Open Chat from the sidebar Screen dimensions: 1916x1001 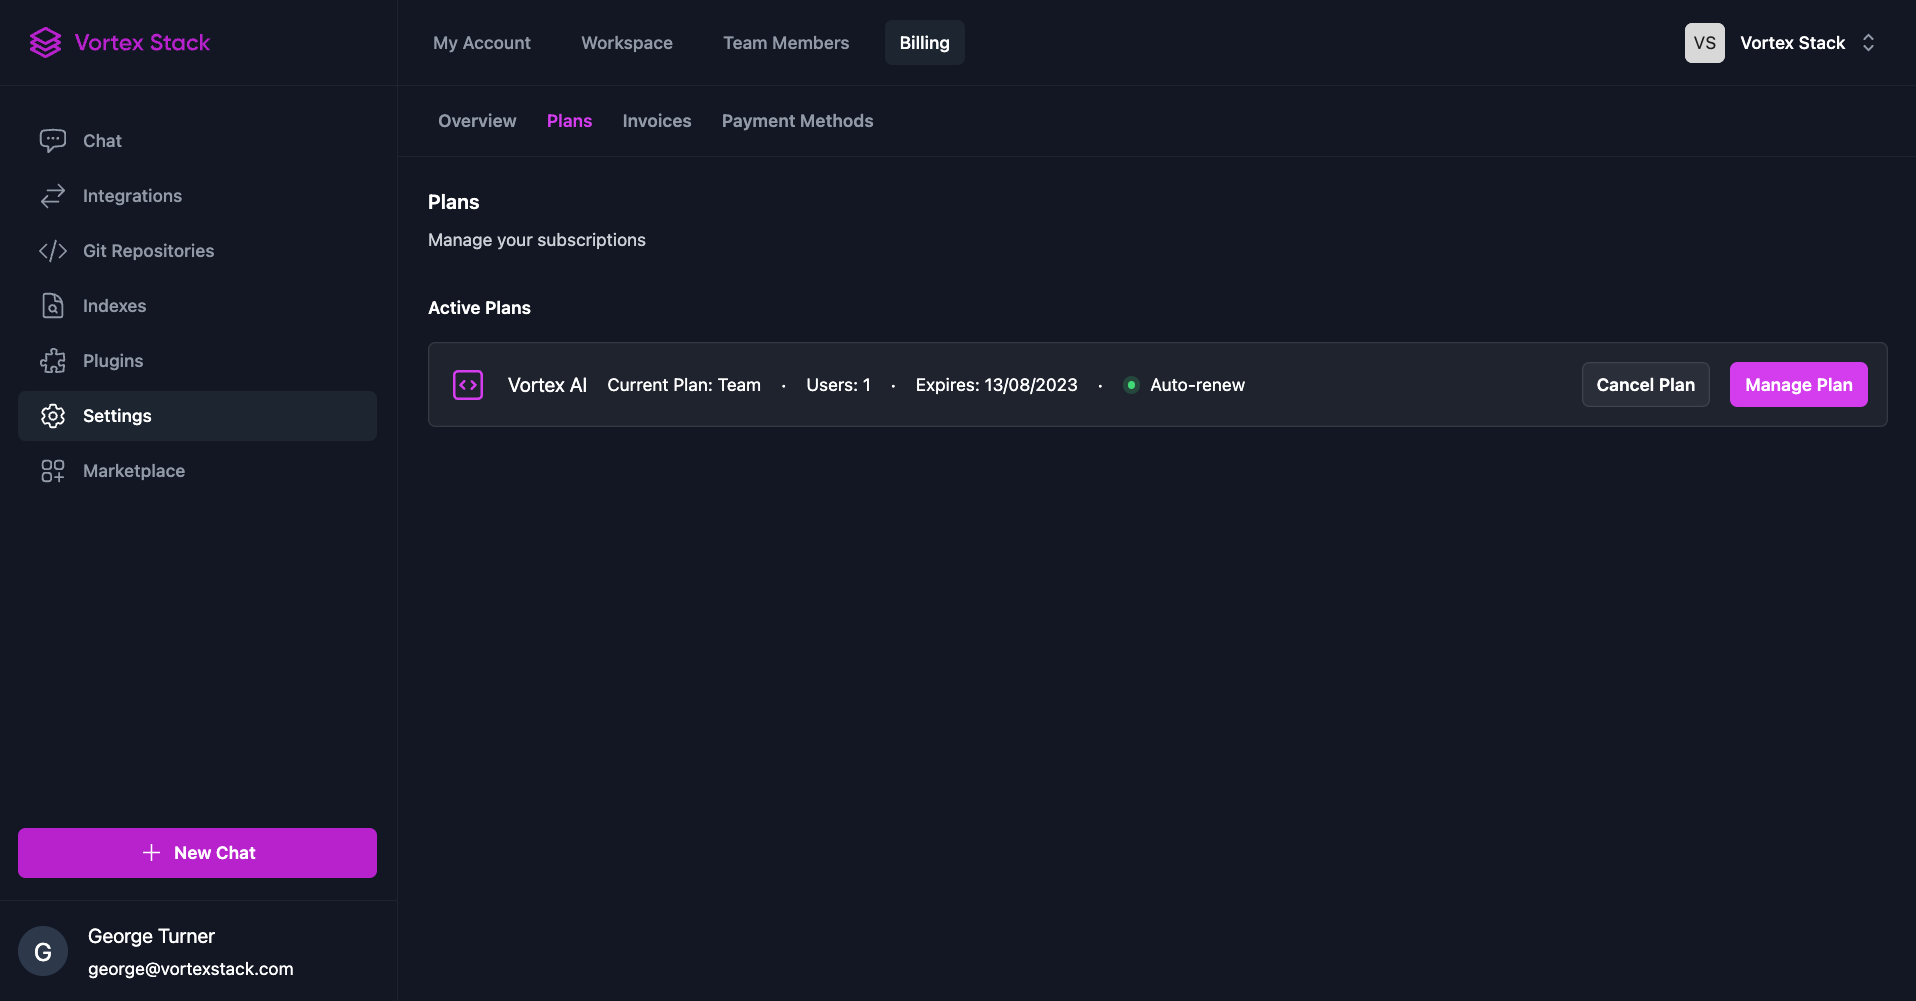point(197,141)
